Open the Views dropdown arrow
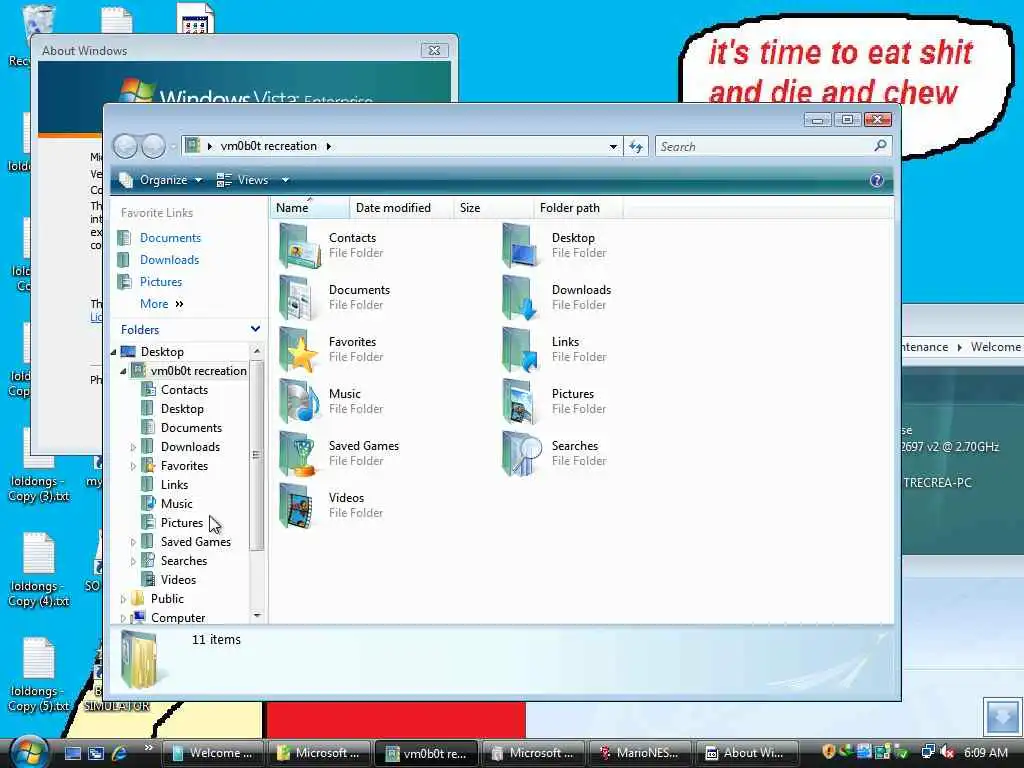Viewport: 1024px width, 768px height. (x=285, y=180)
